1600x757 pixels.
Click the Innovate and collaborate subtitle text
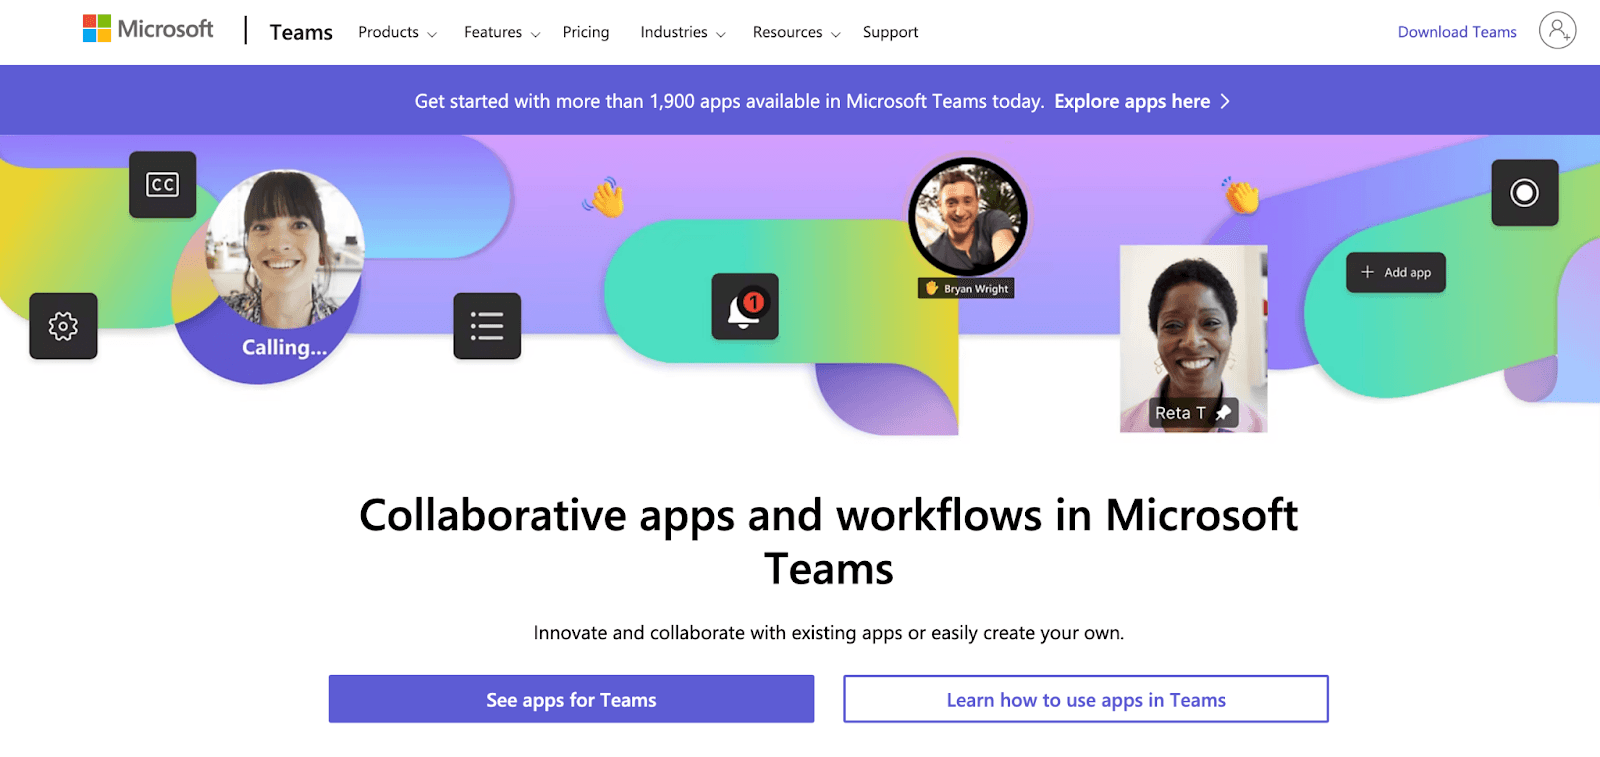[x=828, y=633]
